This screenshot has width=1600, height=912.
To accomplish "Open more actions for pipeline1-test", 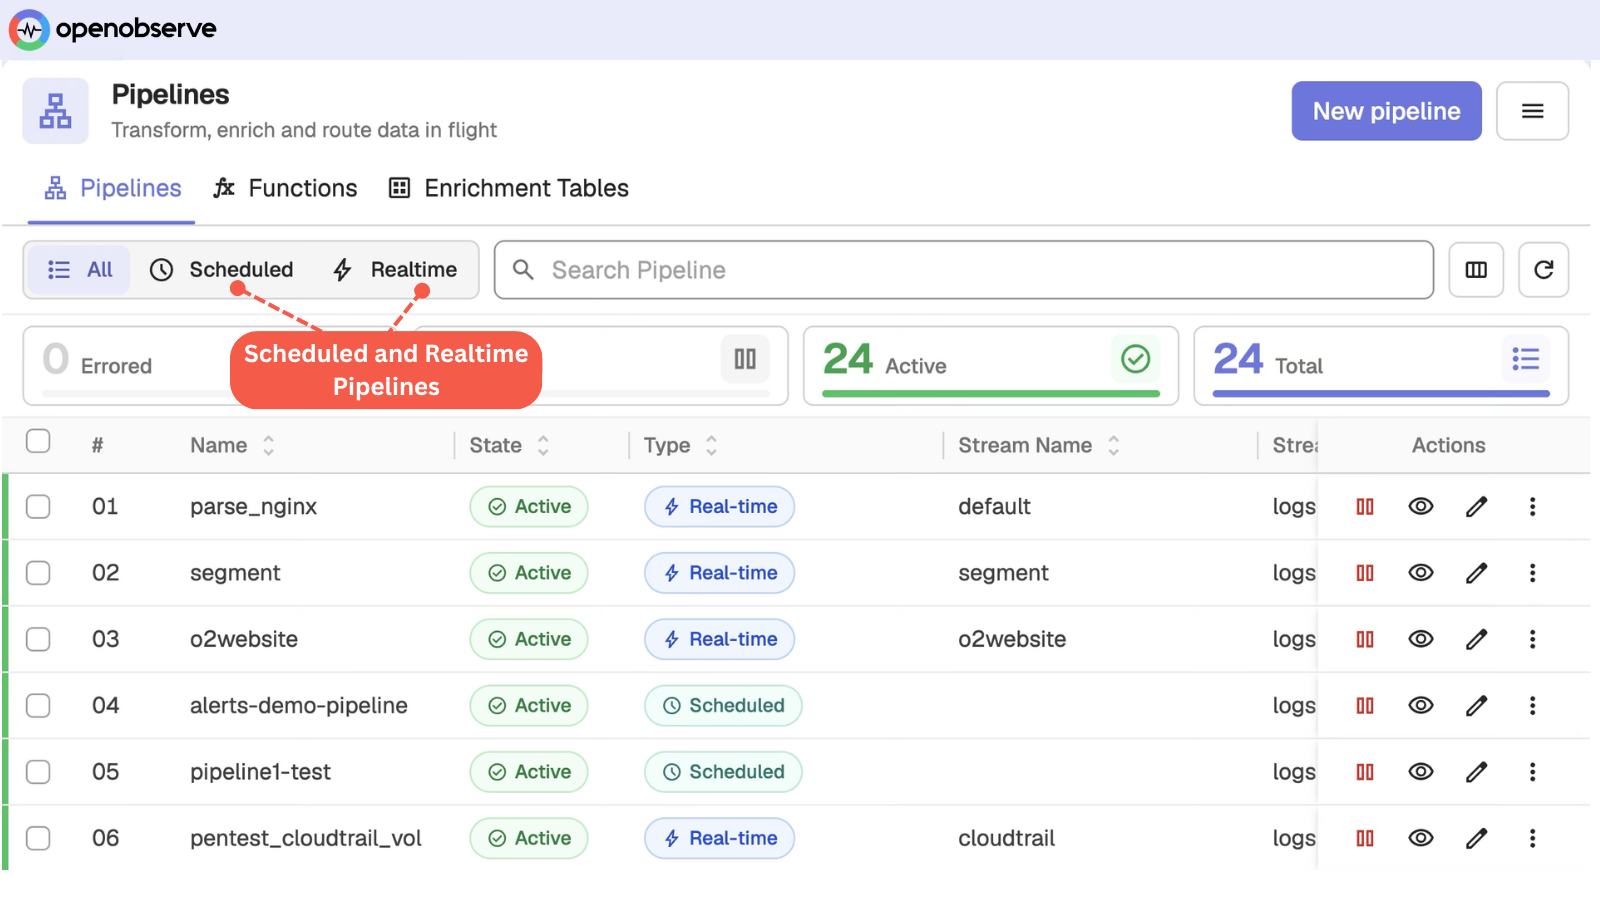I will click(1532, 772).
